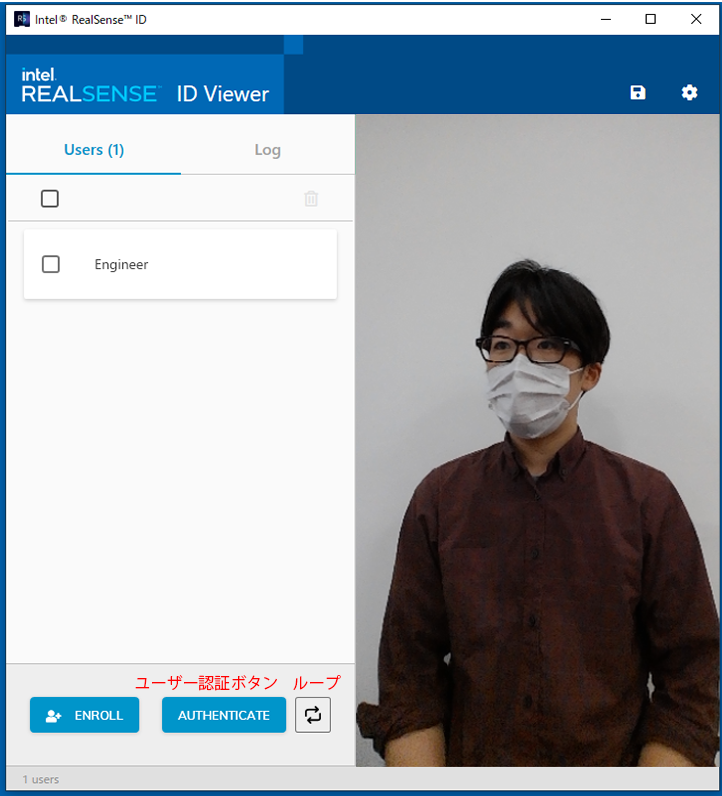Maximize the RealSense ID window
The width and height of the screenshot is (722, 796).
tap(650, 19)
